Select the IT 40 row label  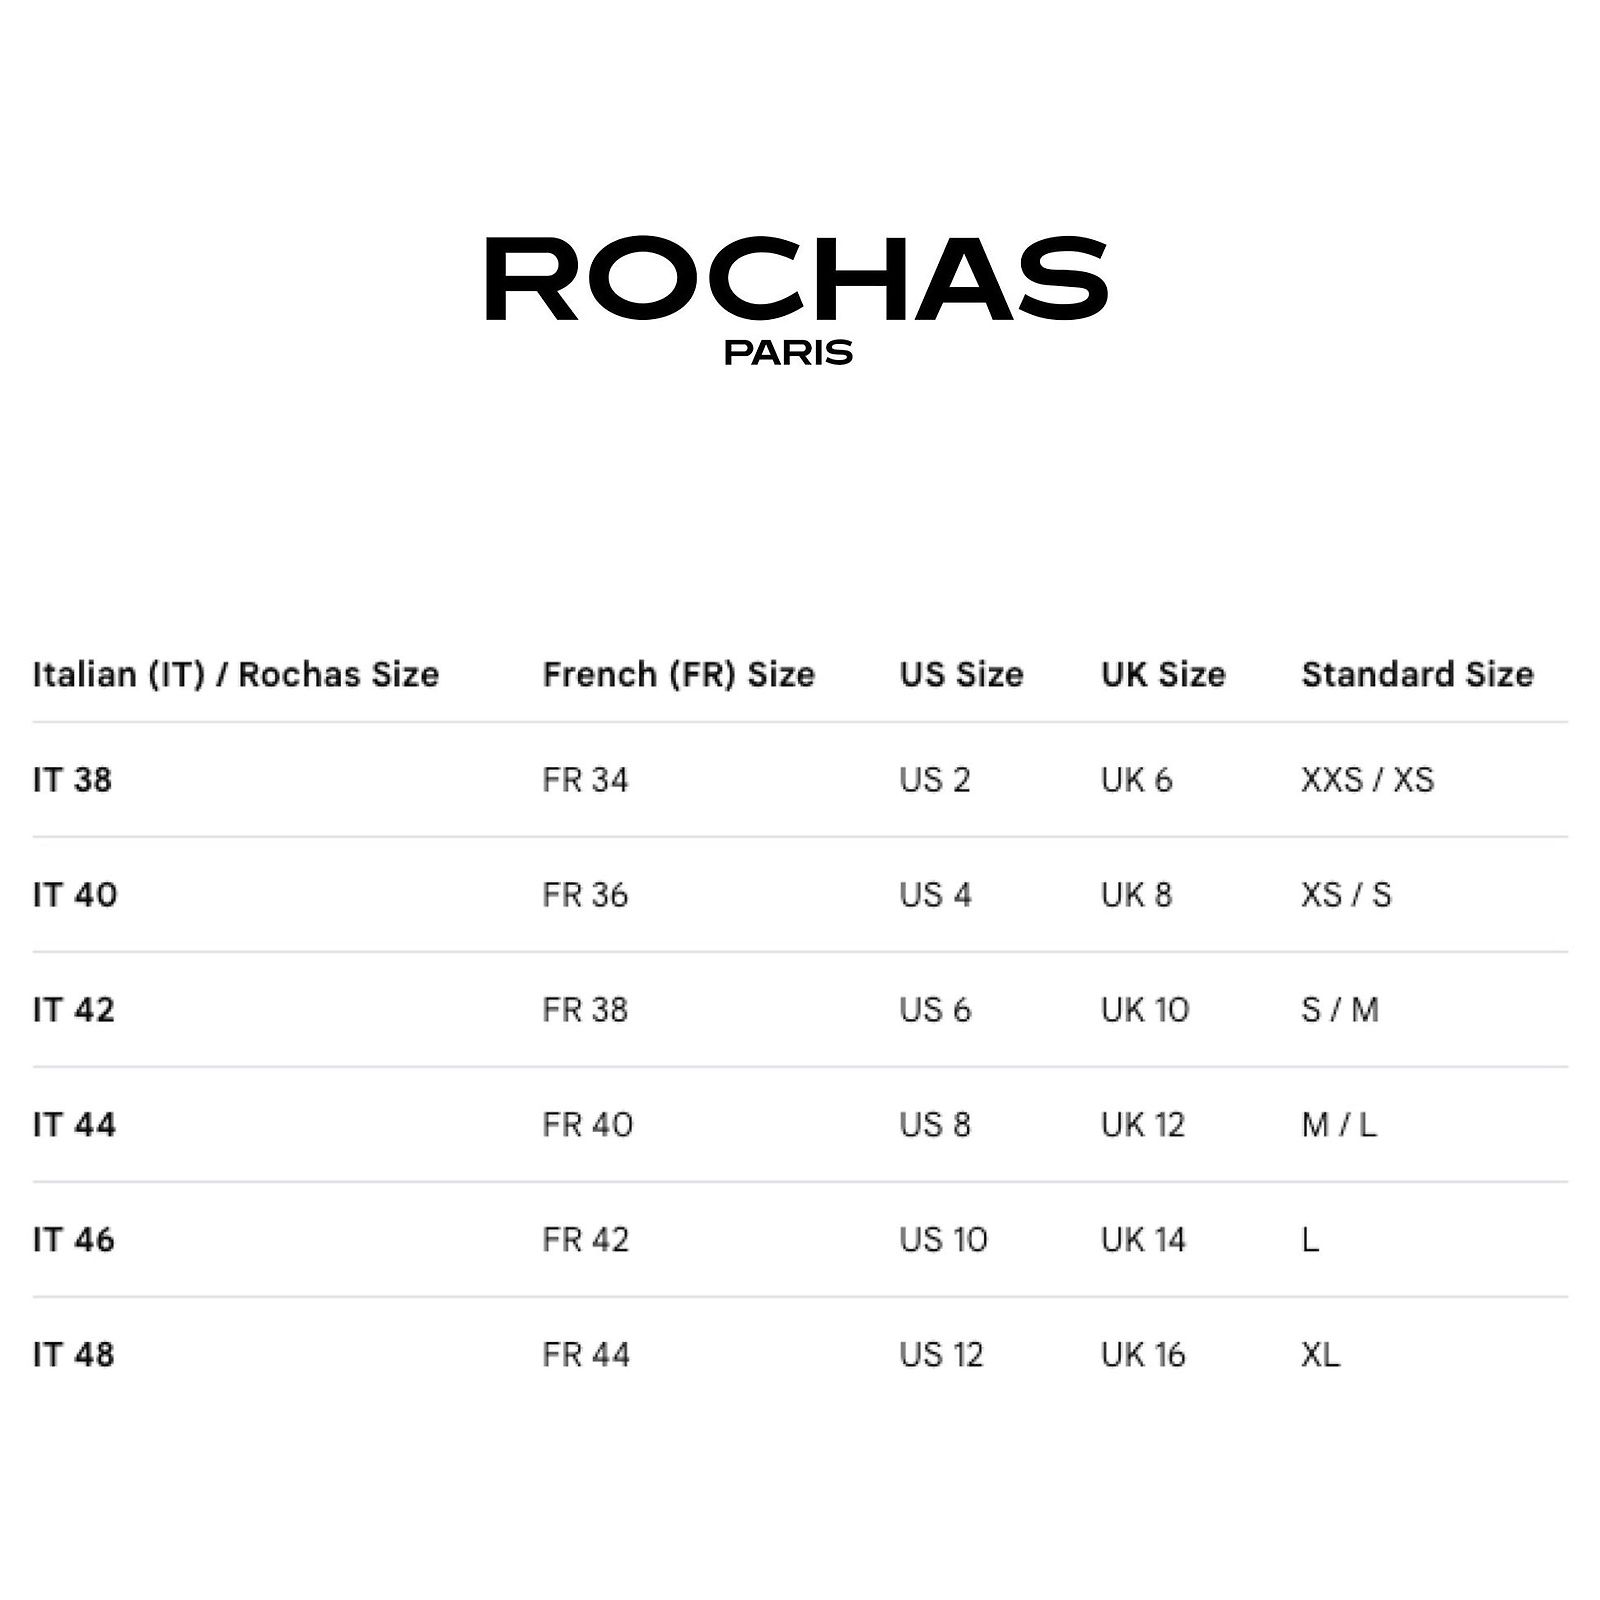click(x=75, y=895)
